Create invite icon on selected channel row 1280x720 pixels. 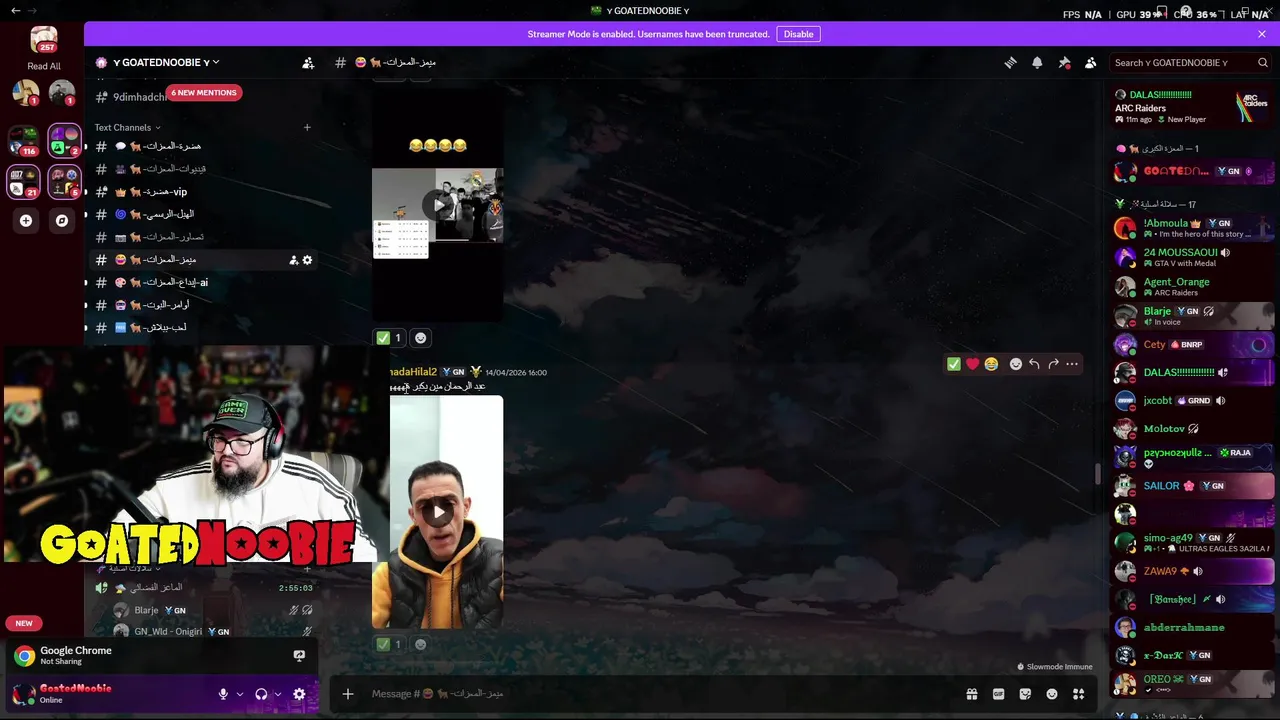[293, 260]
